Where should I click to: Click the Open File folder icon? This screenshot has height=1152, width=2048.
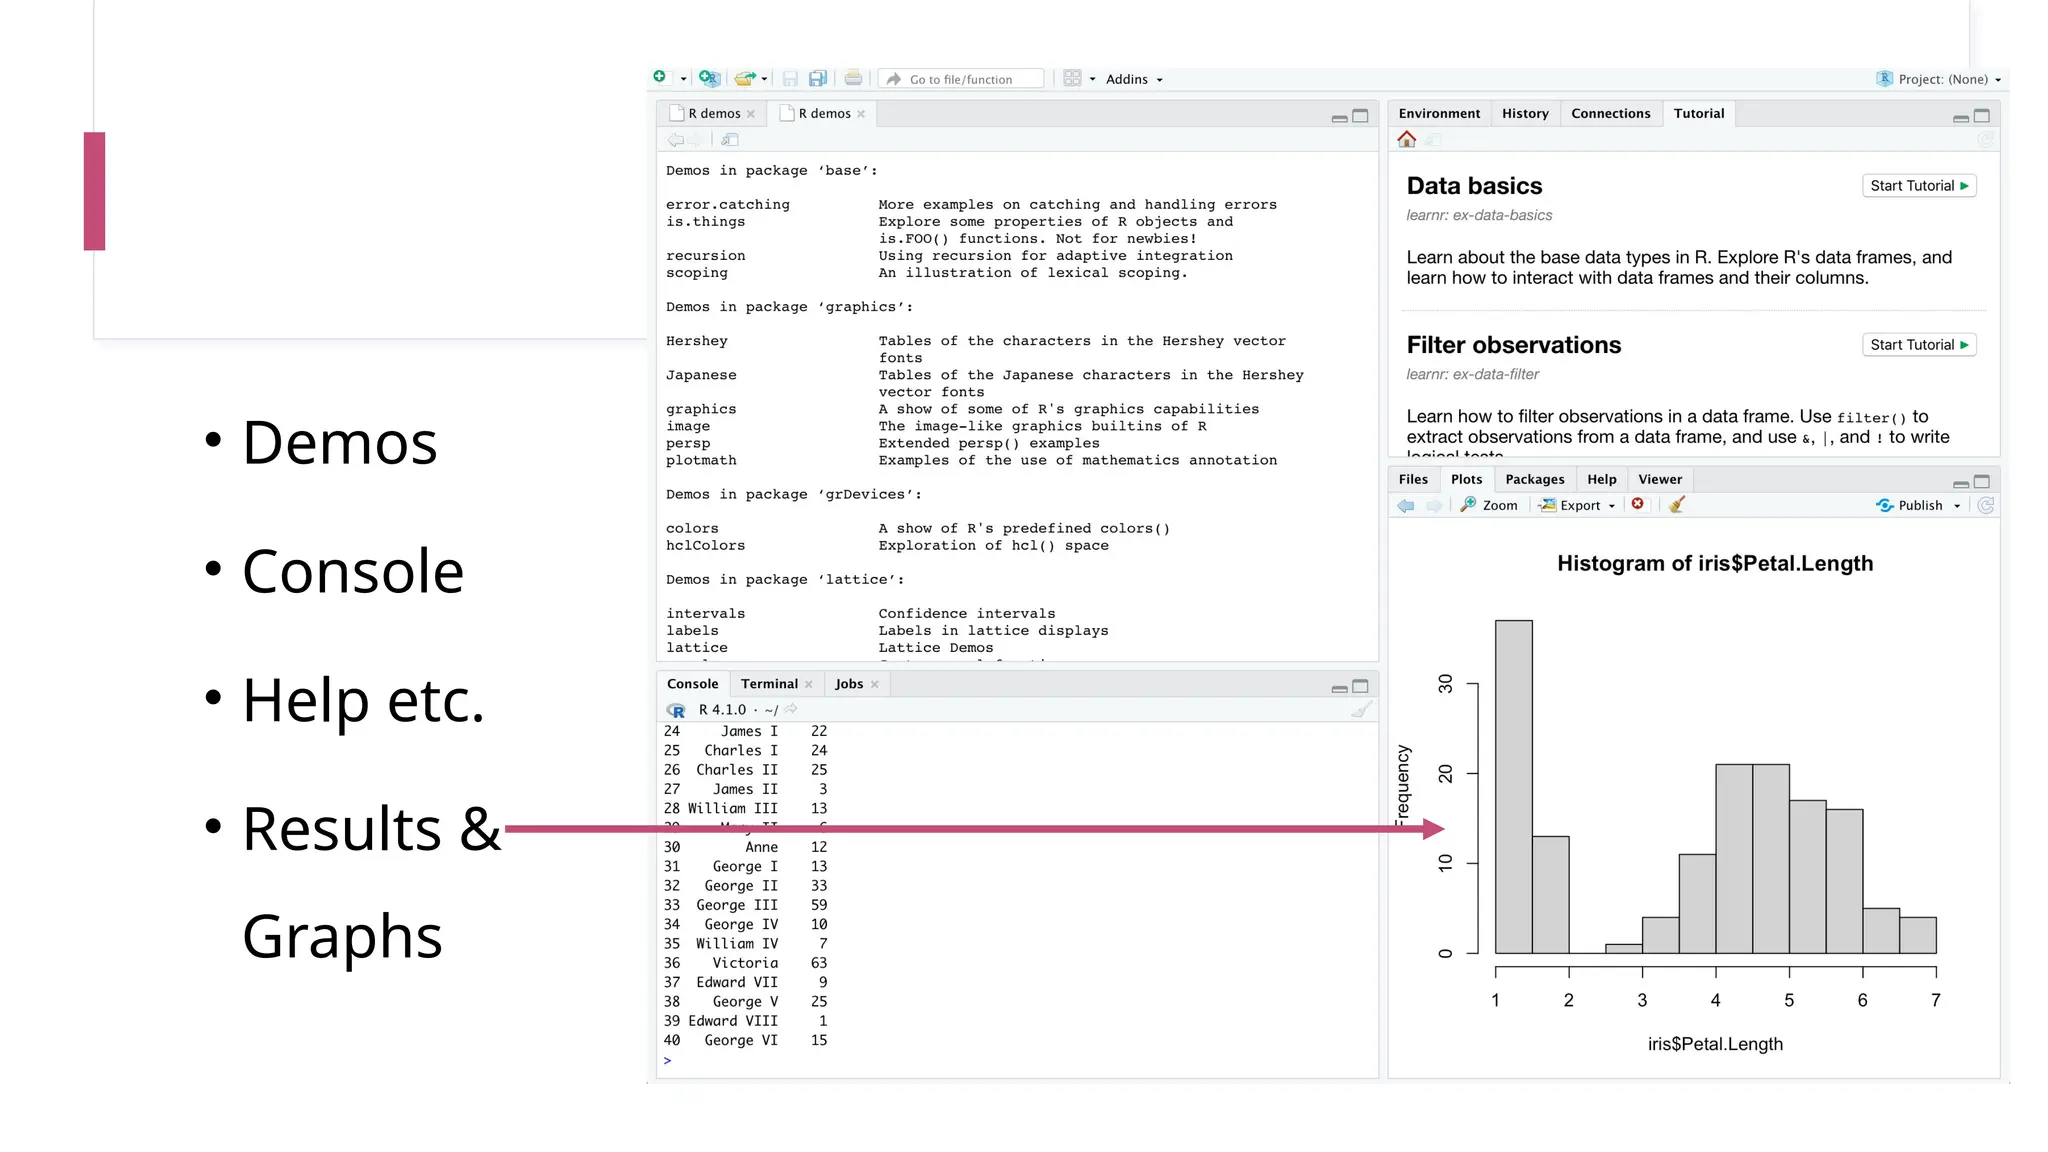pos(744,78)
